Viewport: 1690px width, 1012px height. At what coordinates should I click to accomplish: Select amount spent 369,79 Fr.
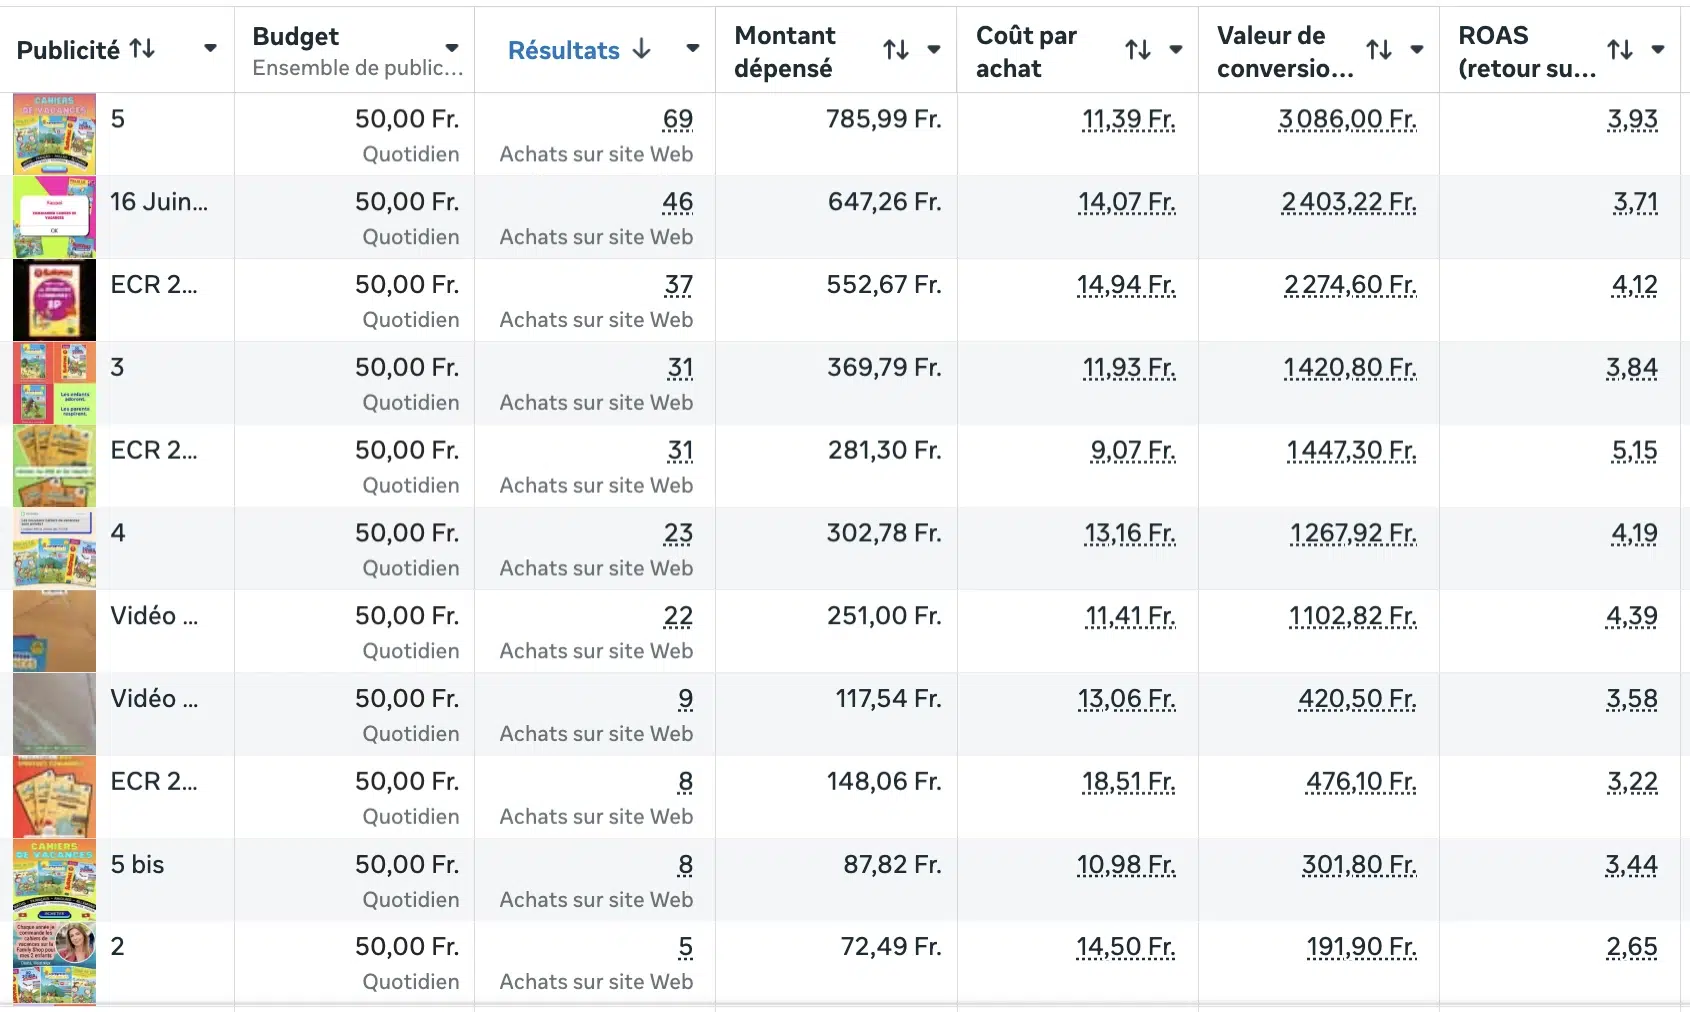click(884, 367)
